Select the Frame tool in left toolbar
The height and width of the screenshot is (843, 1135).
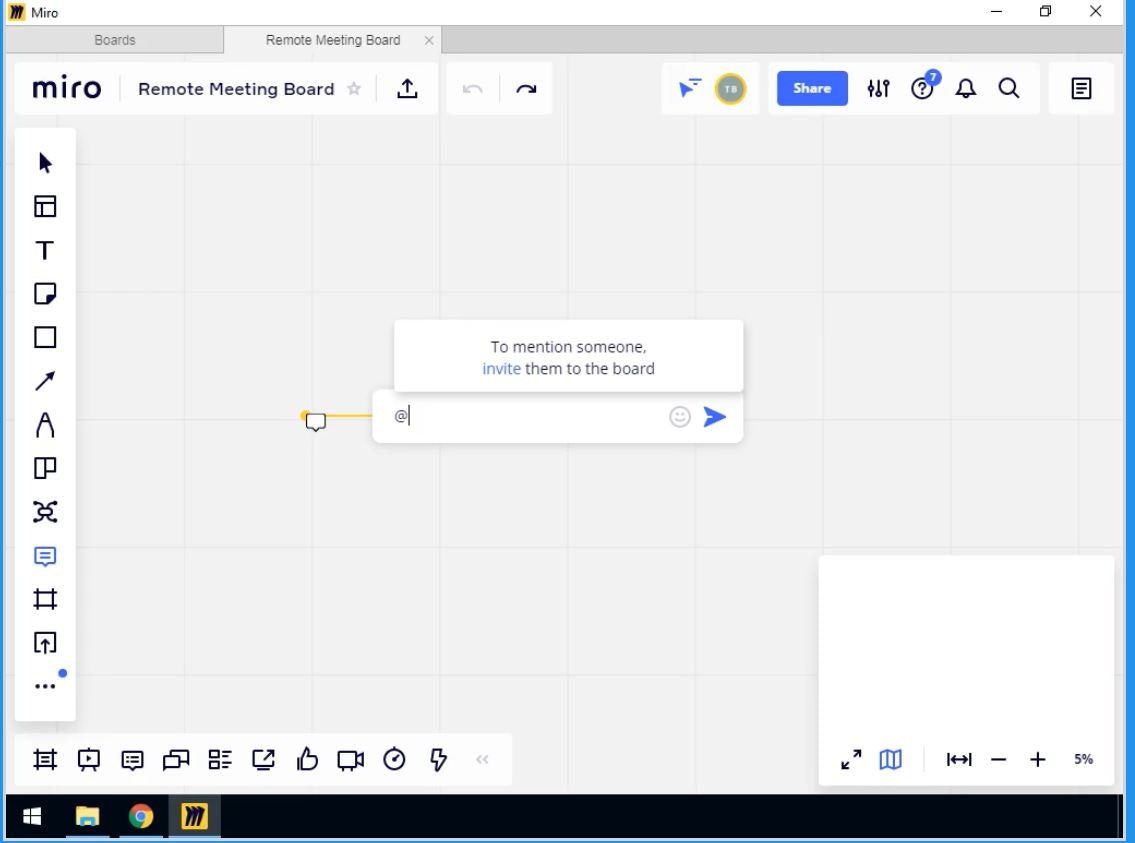[45, 599]
